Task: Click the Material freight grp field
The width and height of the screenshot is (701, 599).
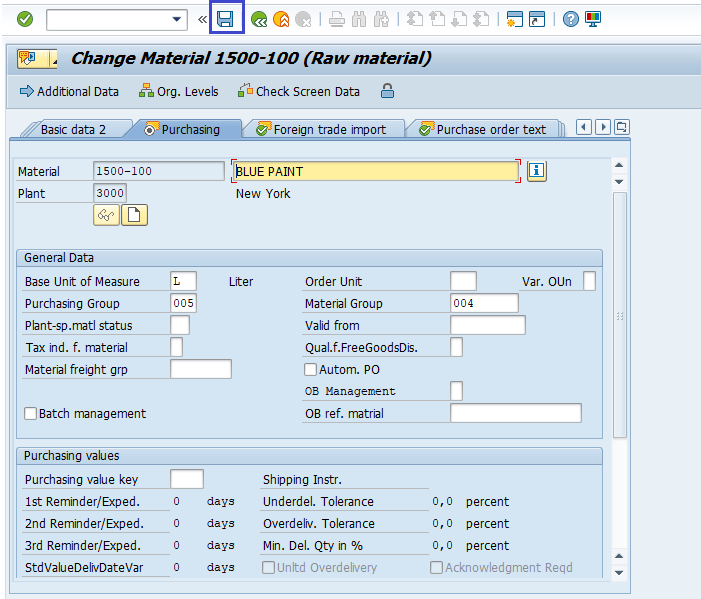Action: tap(201, 369)
